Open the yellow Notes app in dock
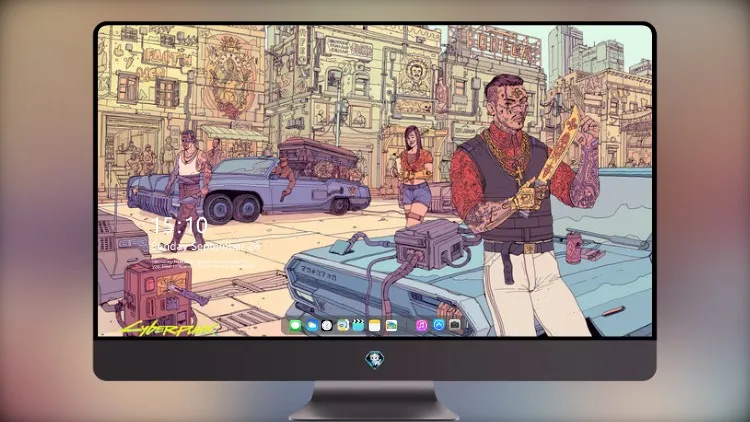This screenshot has width=750, height=422. click(x=375, y=326)
